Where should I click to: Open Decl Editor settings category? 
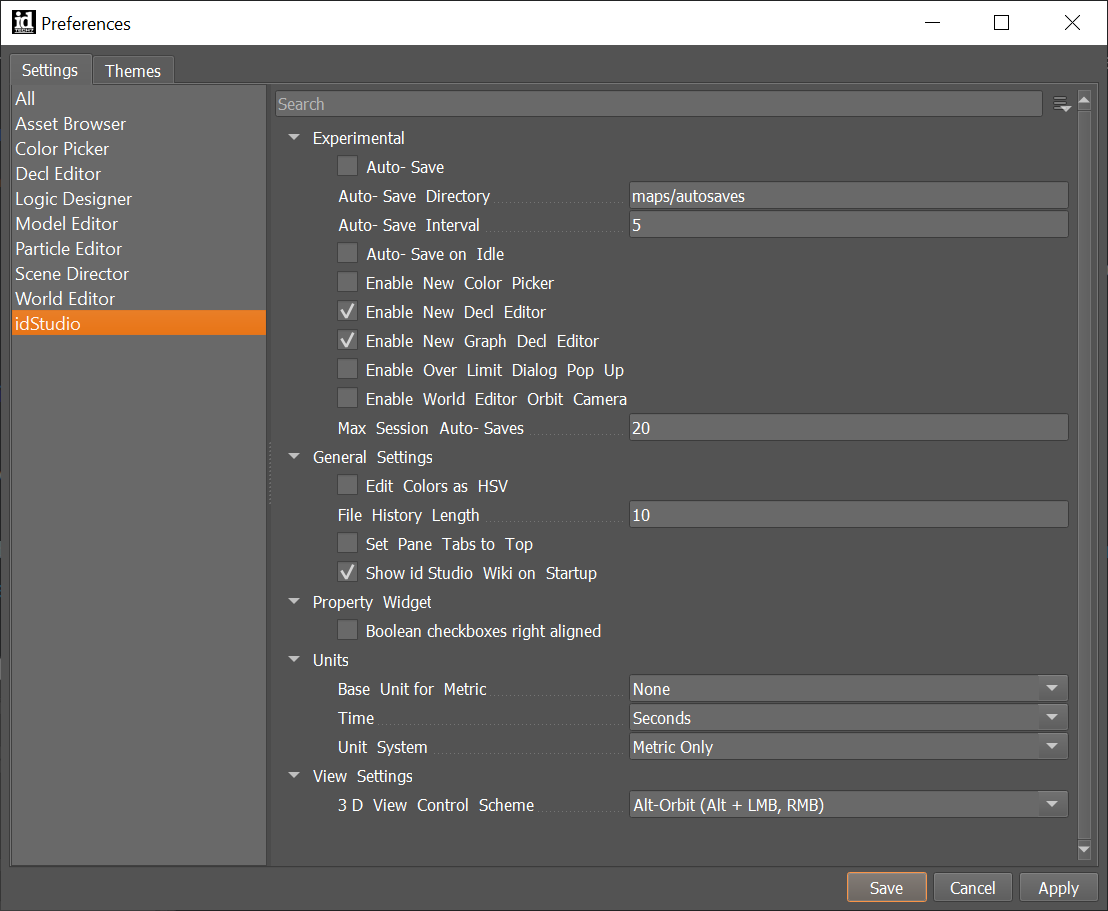coord(138,173)
